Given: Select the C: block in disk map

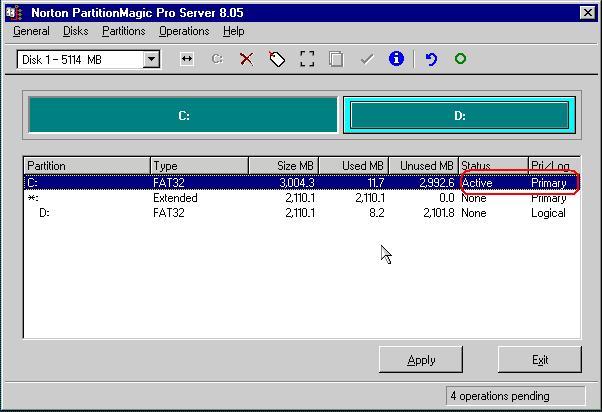Looking at the screenshot, I should pos(184,115).
